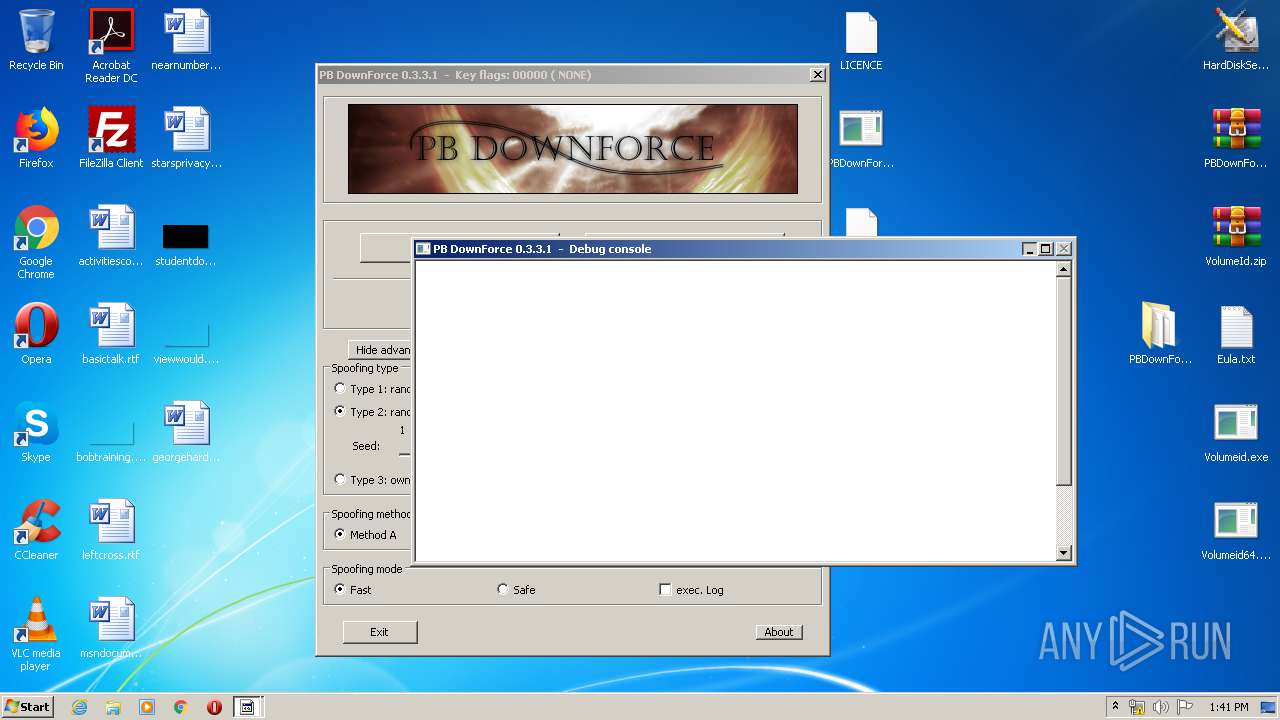The image size is (1280, 720).
Task: Open Acrobat Reader DC shortcut
Action: [x=111, y=46]
